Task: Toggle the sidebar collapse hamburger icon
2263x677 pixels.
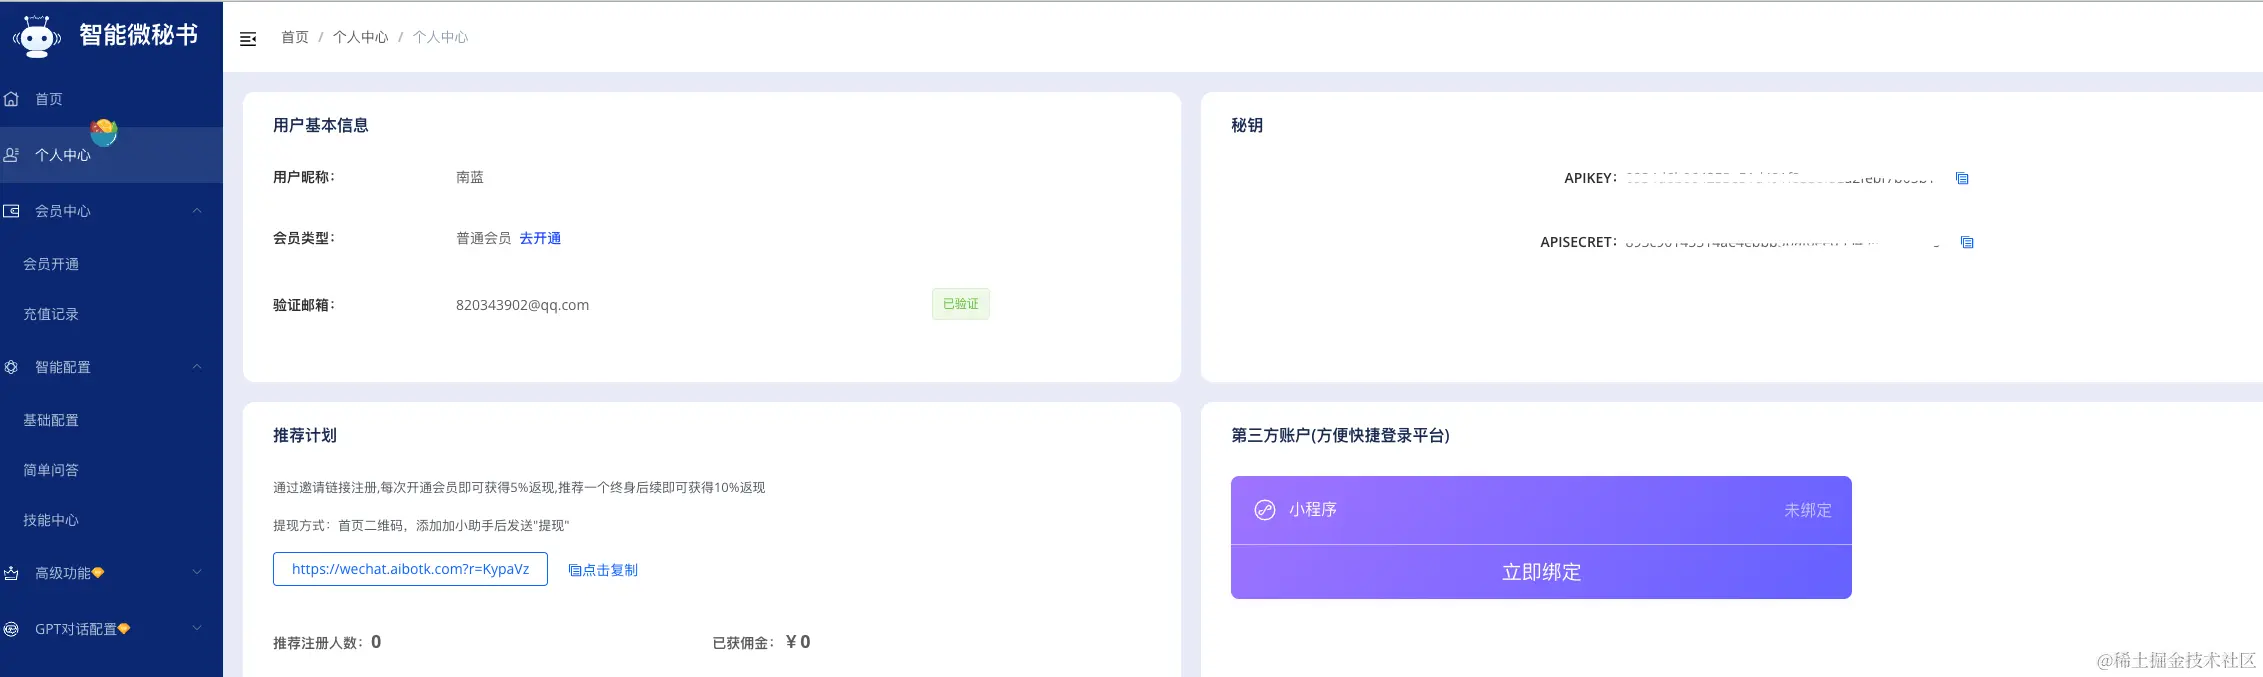Action: [248, 38]
